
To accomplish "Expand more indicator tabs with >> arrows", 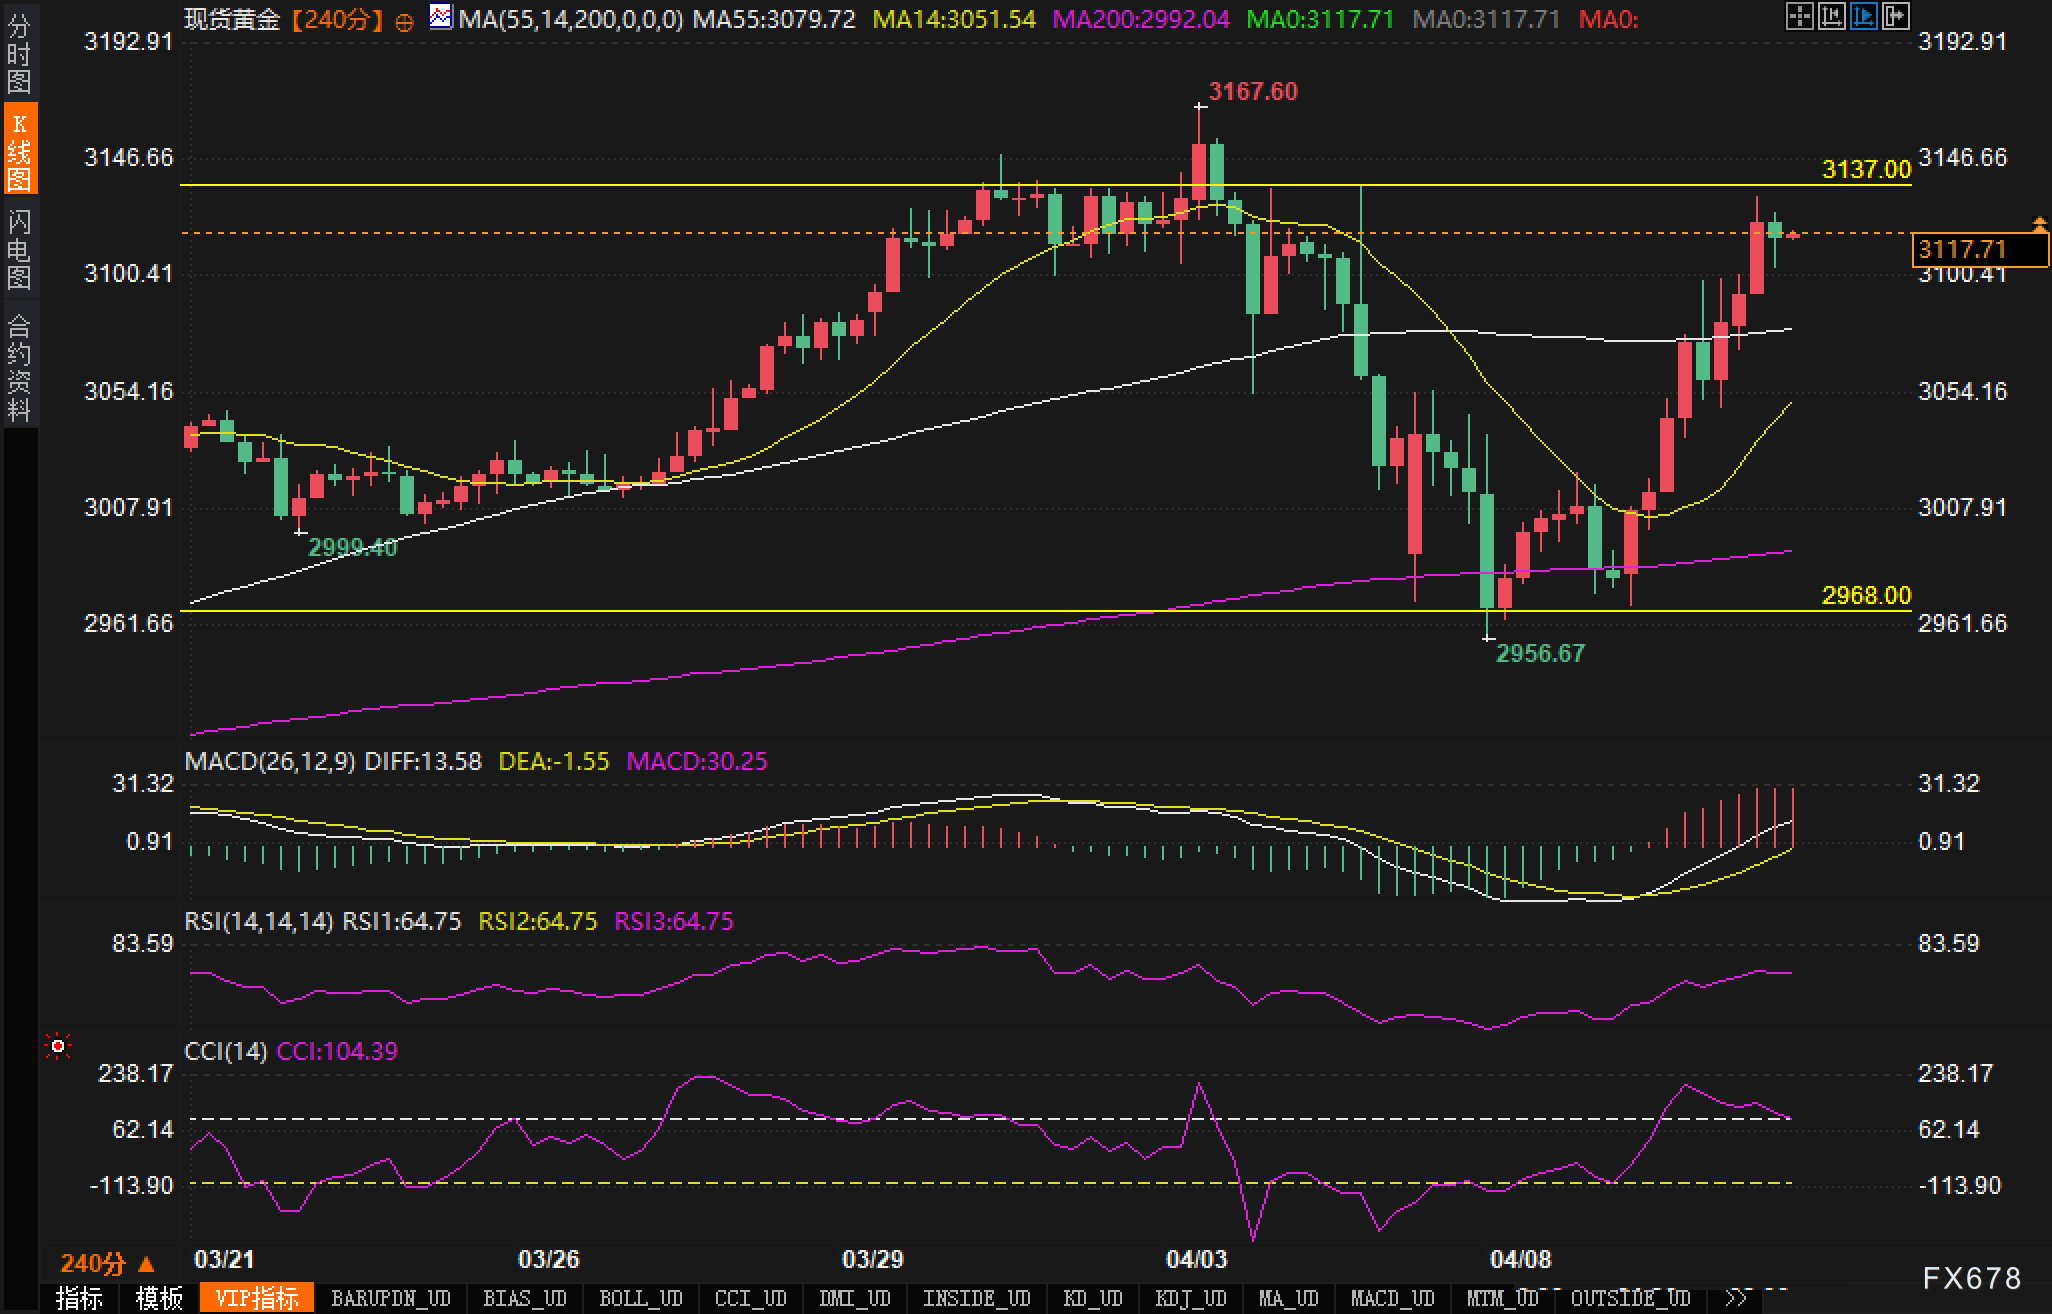I will [1737, 1298].
